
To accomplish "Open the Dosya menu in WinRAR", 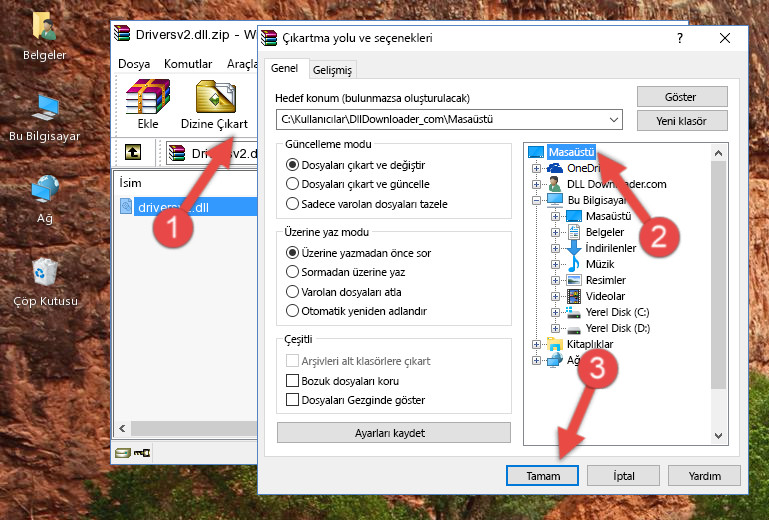I will pos(134,64).
